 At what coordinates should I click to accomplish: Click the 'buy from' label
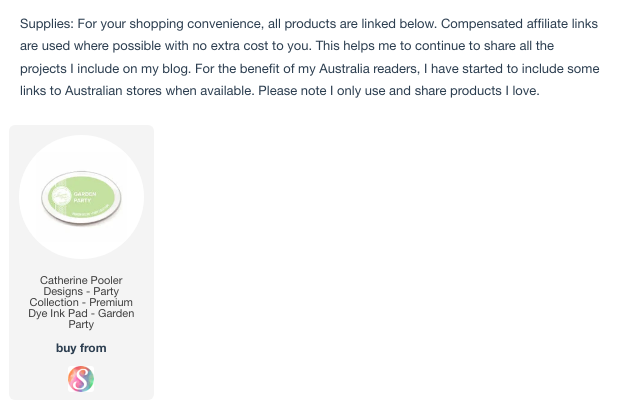click(x=81, y=348)
